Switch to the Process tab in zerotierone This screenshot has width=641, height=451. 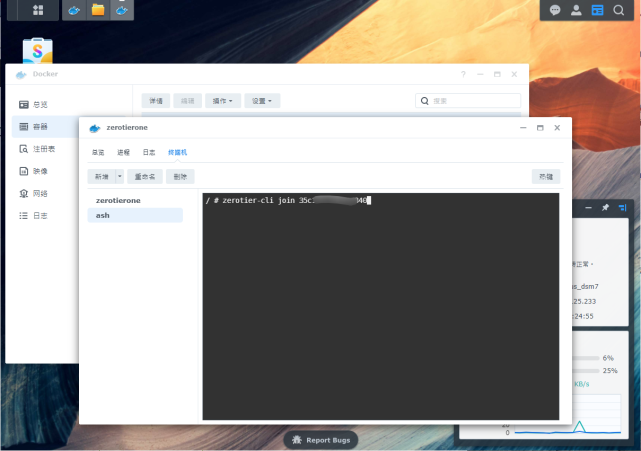(123, 152)
